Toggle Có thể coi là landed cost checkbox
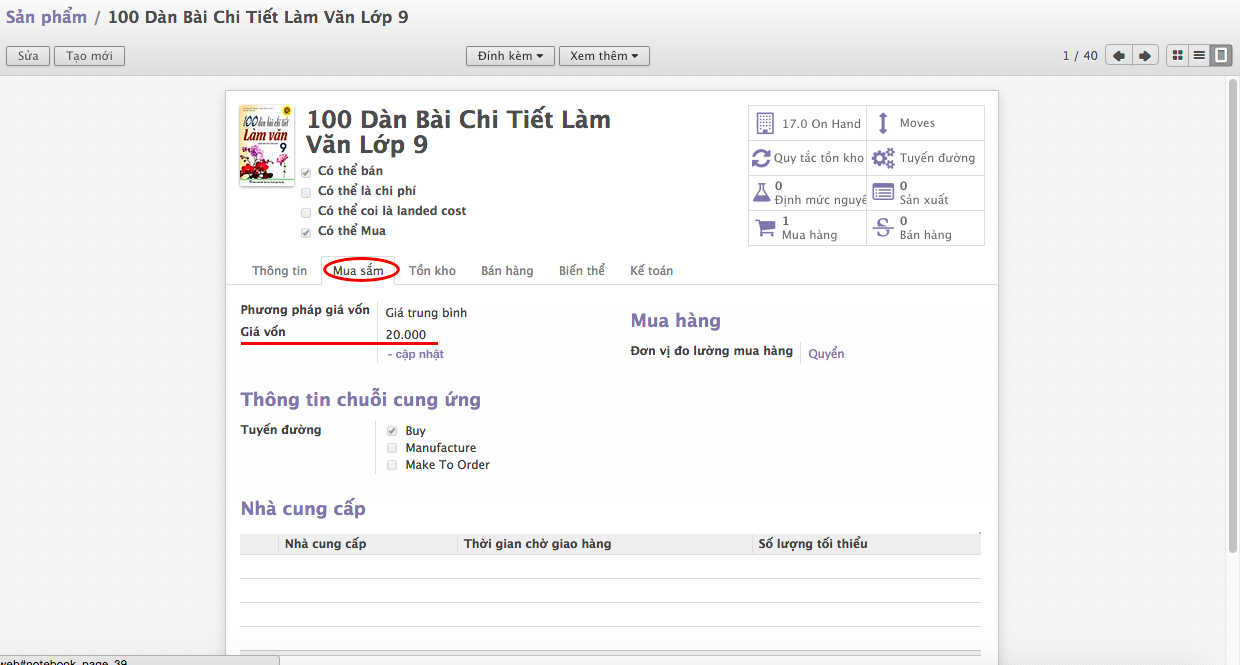 pos(306,212)
